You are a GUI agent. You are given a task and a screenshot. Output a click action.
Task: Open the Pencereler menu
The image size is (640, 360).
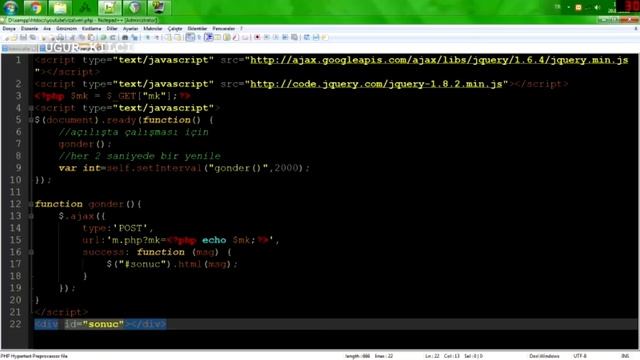tap(224, 29)
